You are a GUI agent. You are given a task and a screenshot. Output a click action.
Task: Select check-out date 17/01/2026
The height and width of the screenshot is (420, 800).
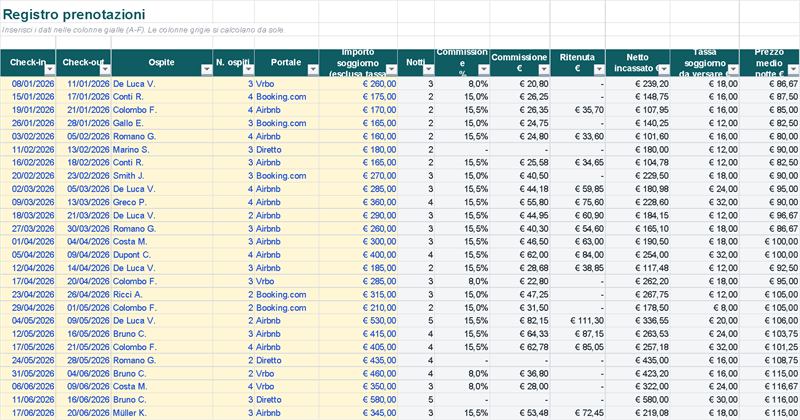pos(84,96)
